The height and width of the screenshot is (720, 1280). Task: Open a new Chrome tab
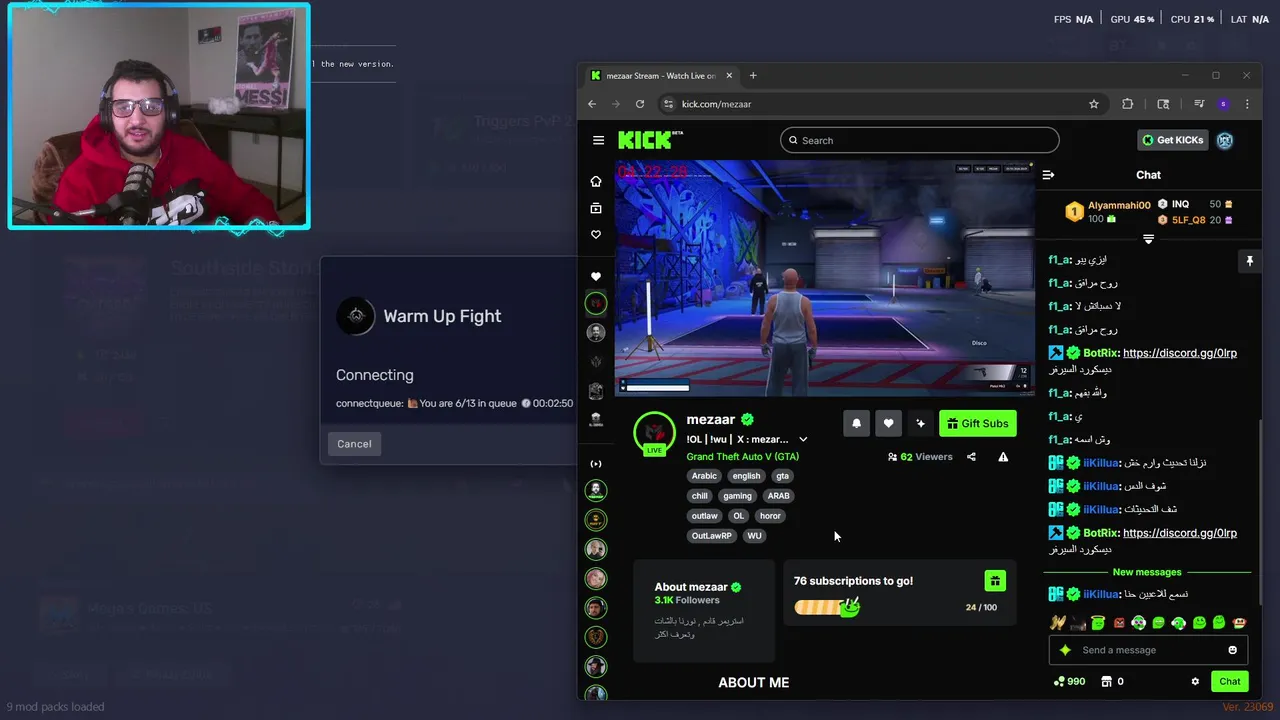click(753, 76)
